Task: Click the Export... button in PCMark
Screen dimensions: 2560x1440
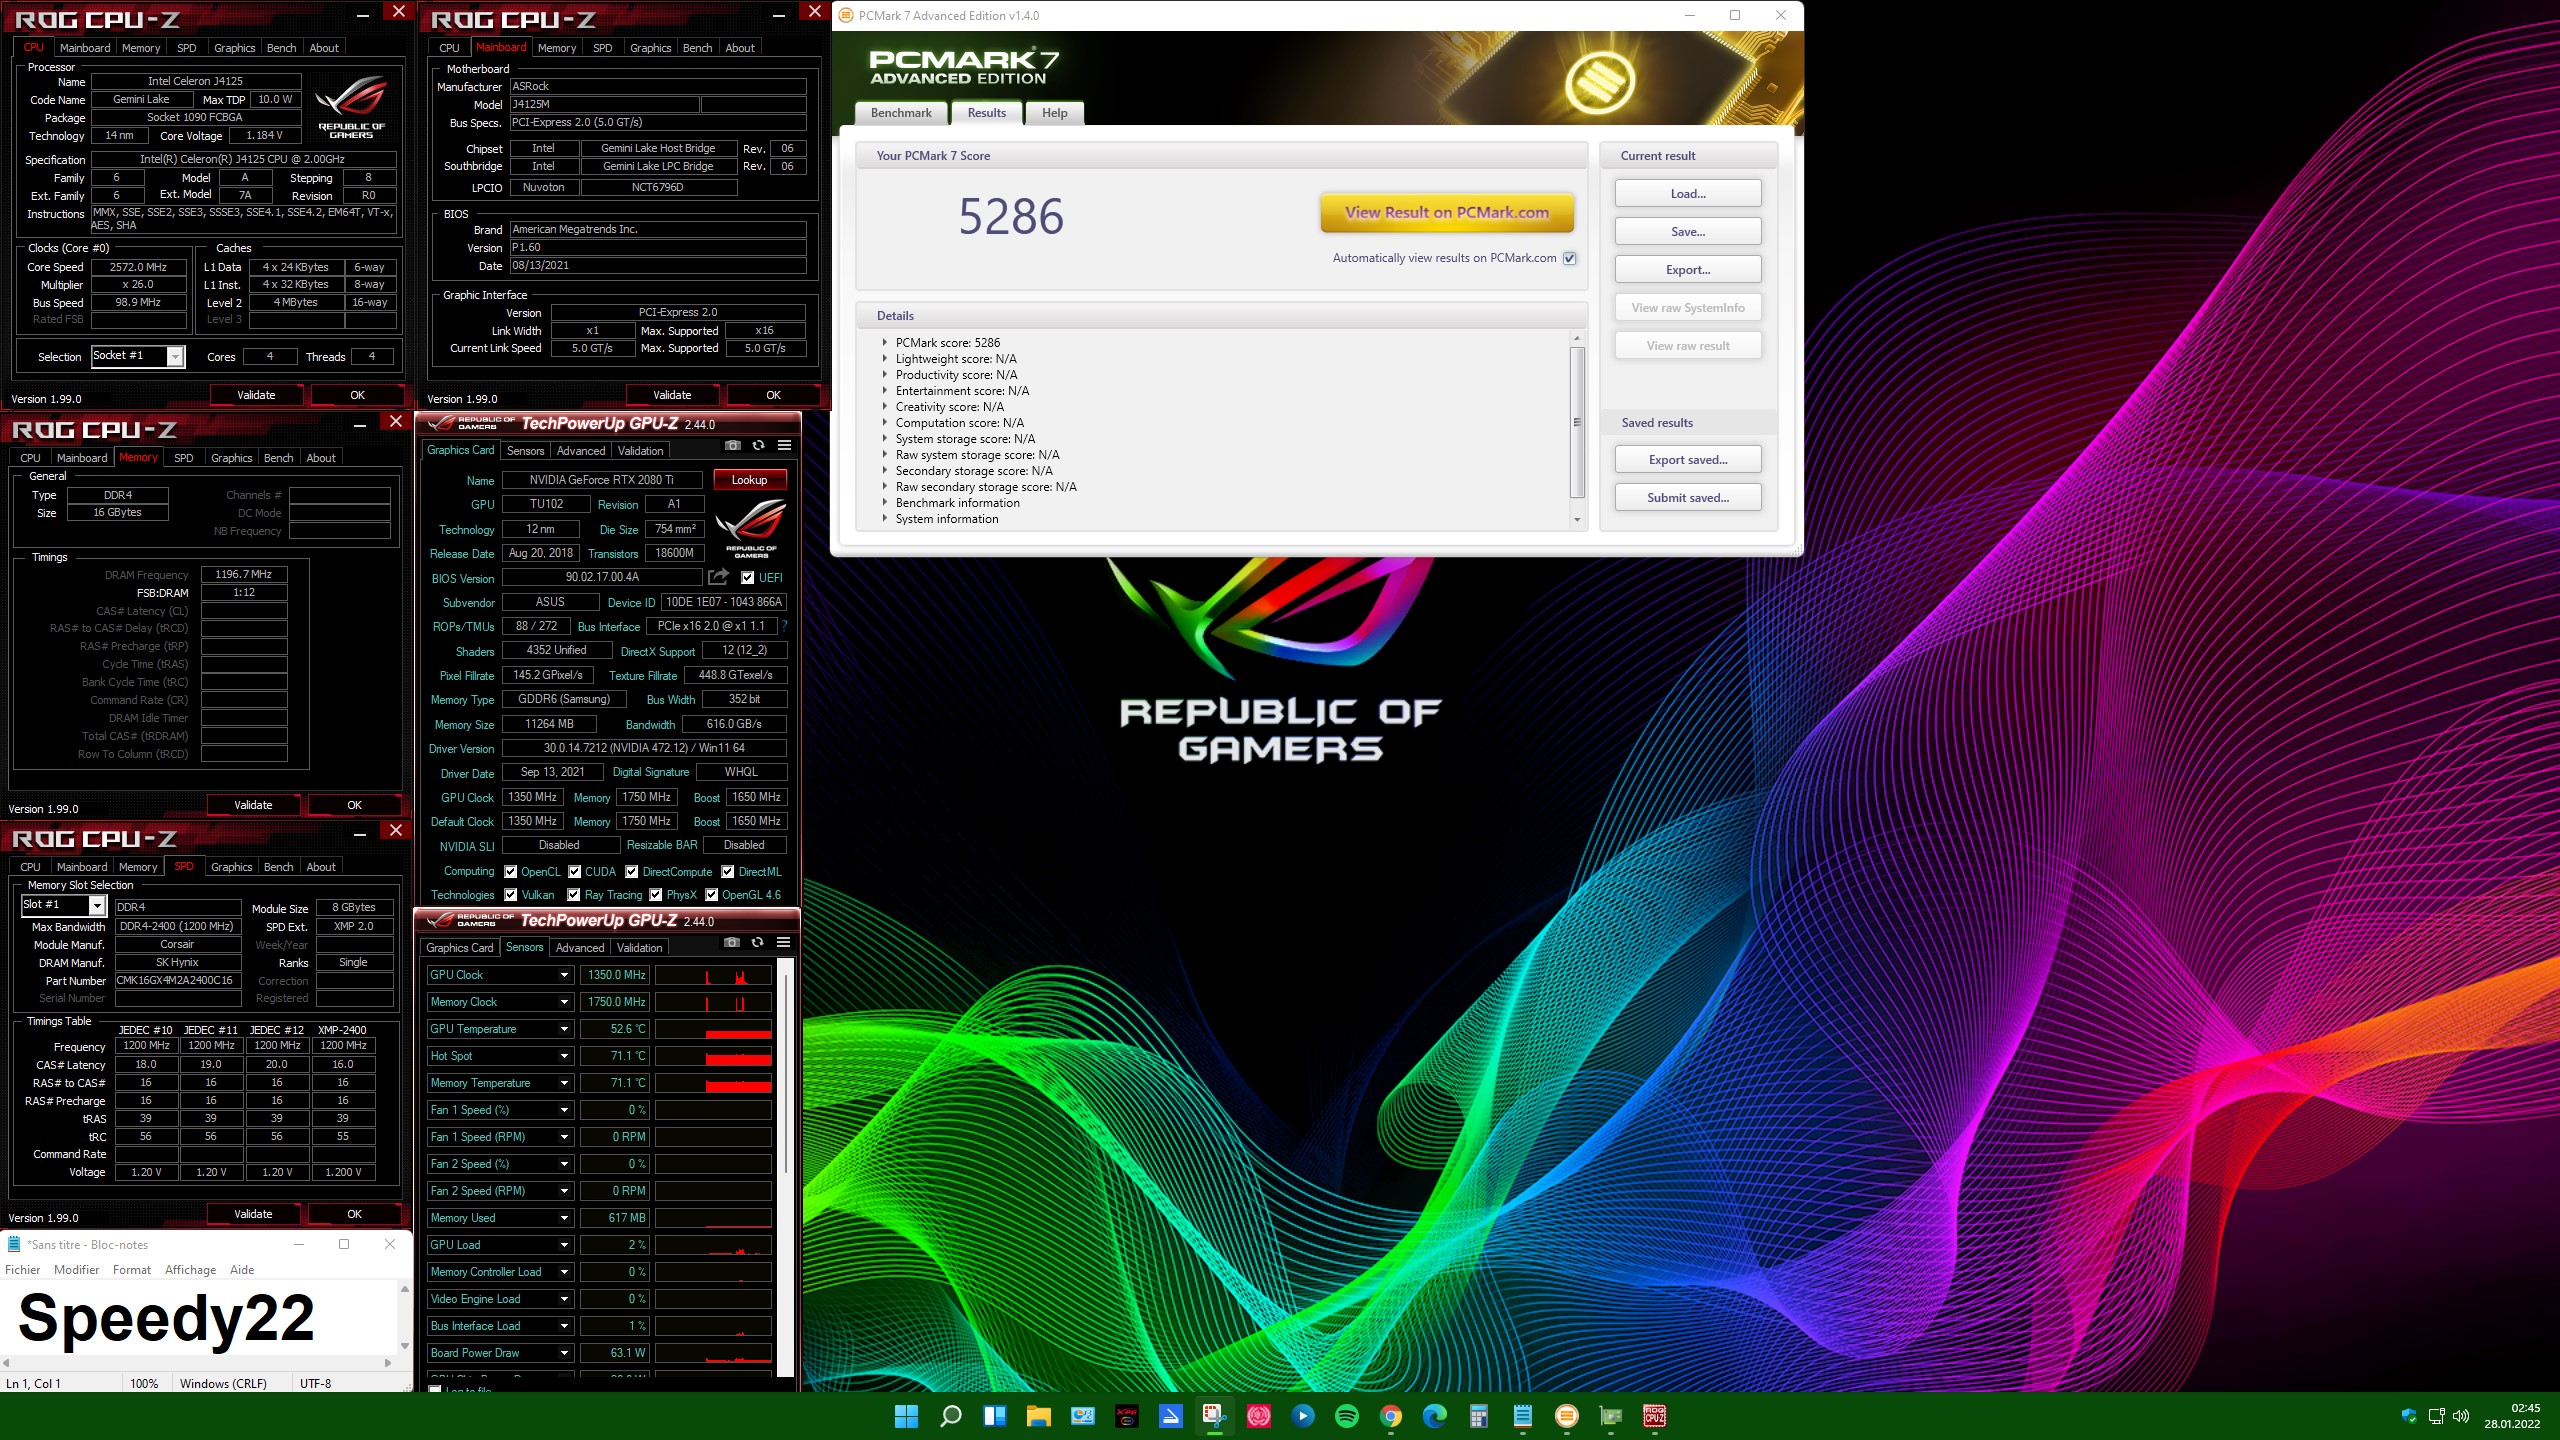Action: (x=1688, y=270)
